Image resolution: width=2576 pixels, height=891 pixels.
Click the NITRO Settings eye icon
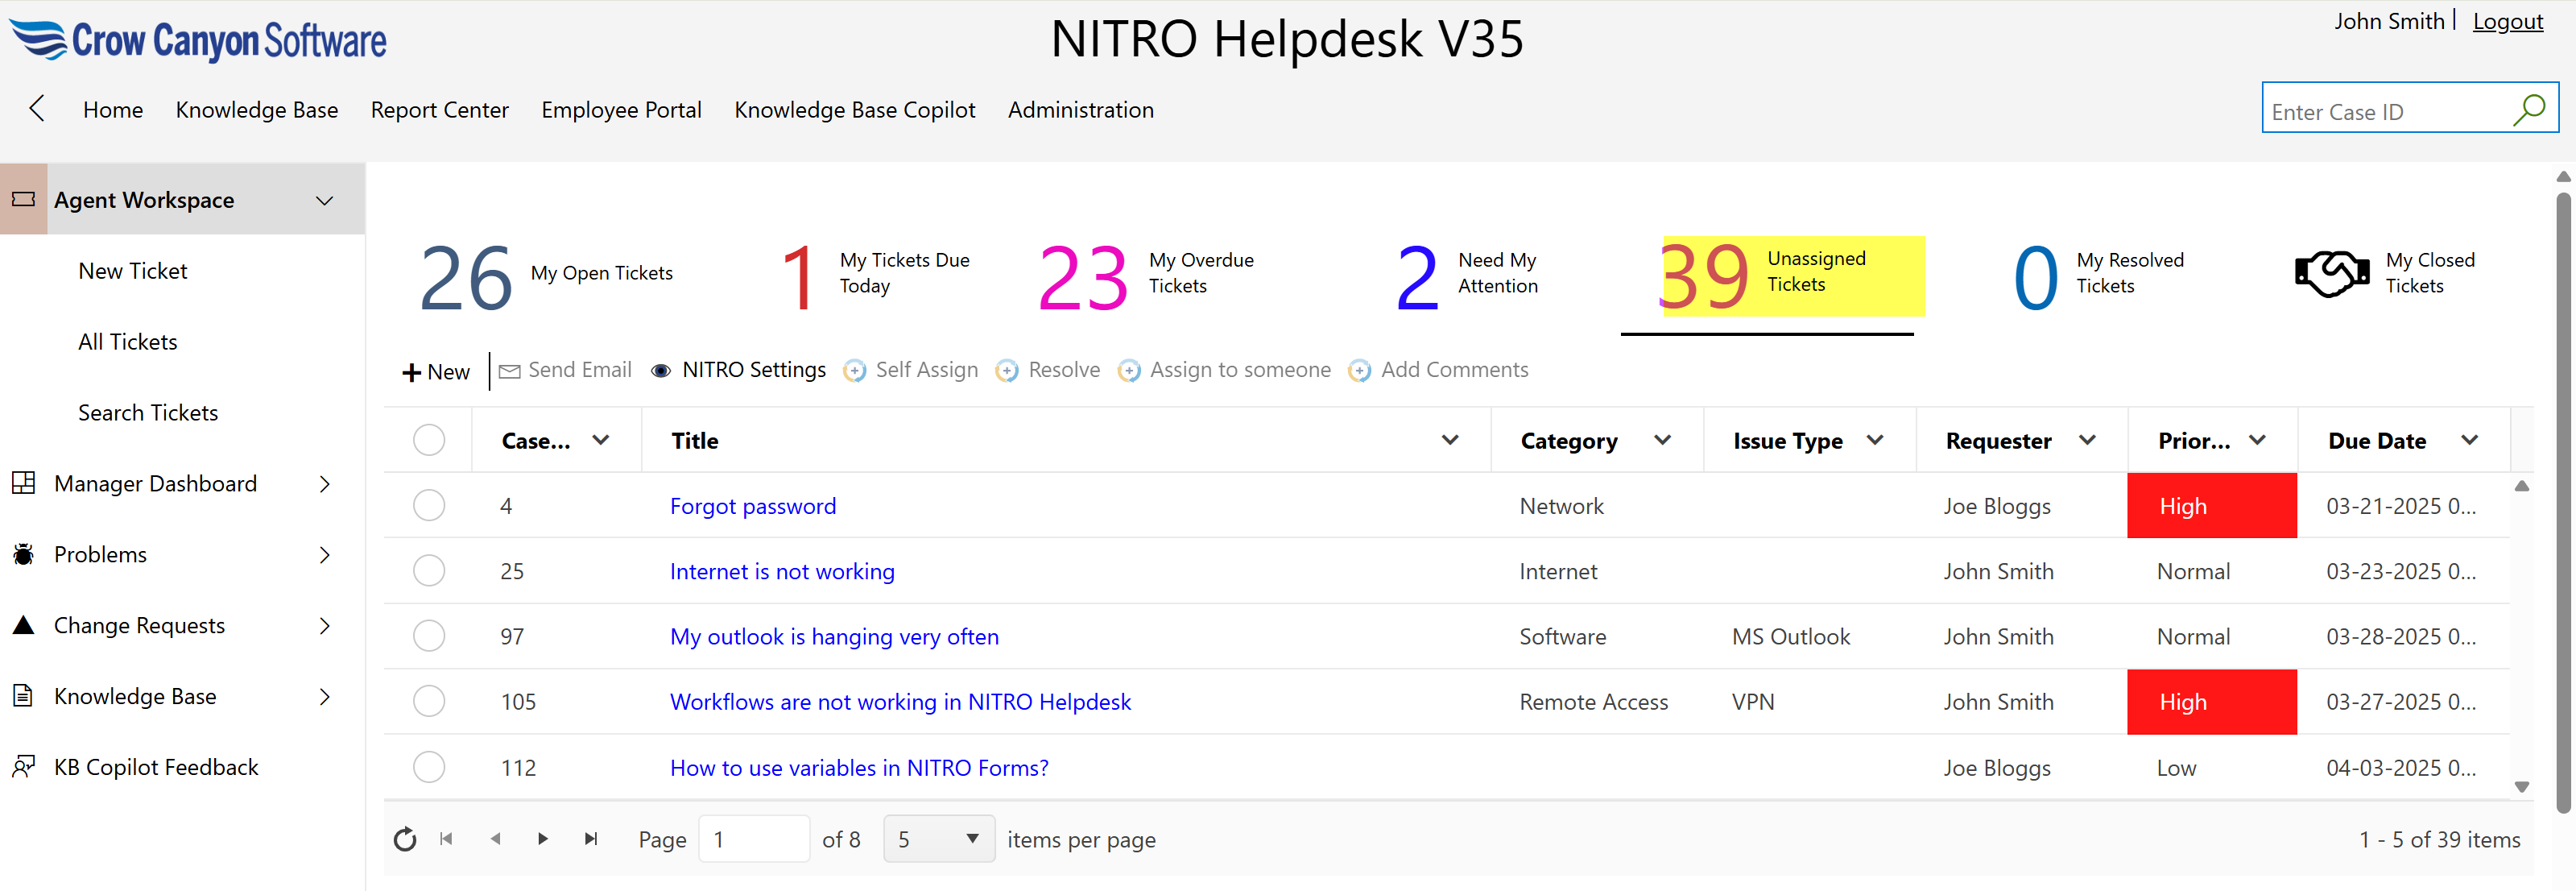click(660, 371)
